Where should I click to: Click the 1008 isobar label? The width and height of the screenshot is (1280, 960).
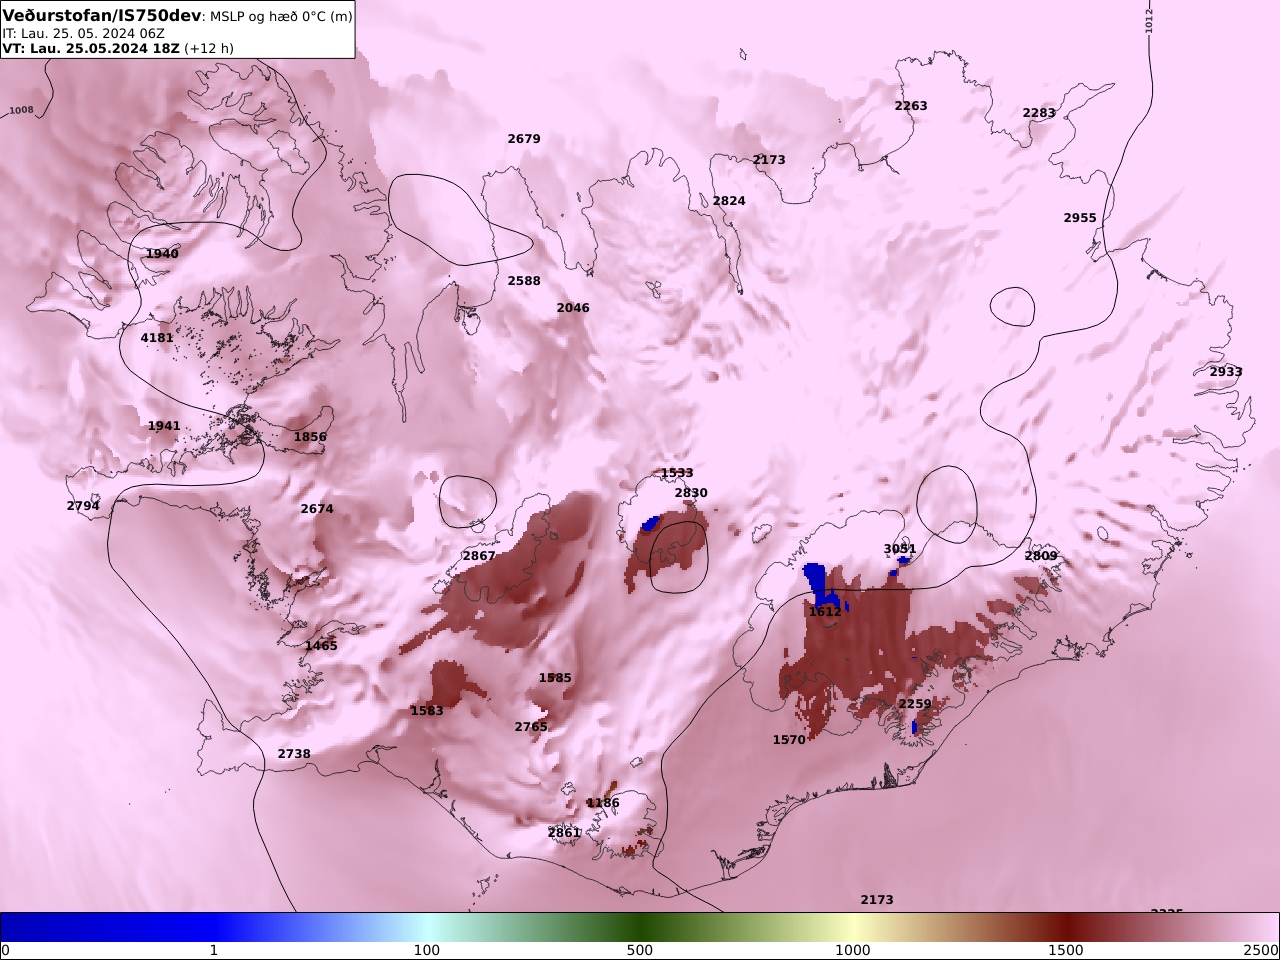[x=21, y=111]
